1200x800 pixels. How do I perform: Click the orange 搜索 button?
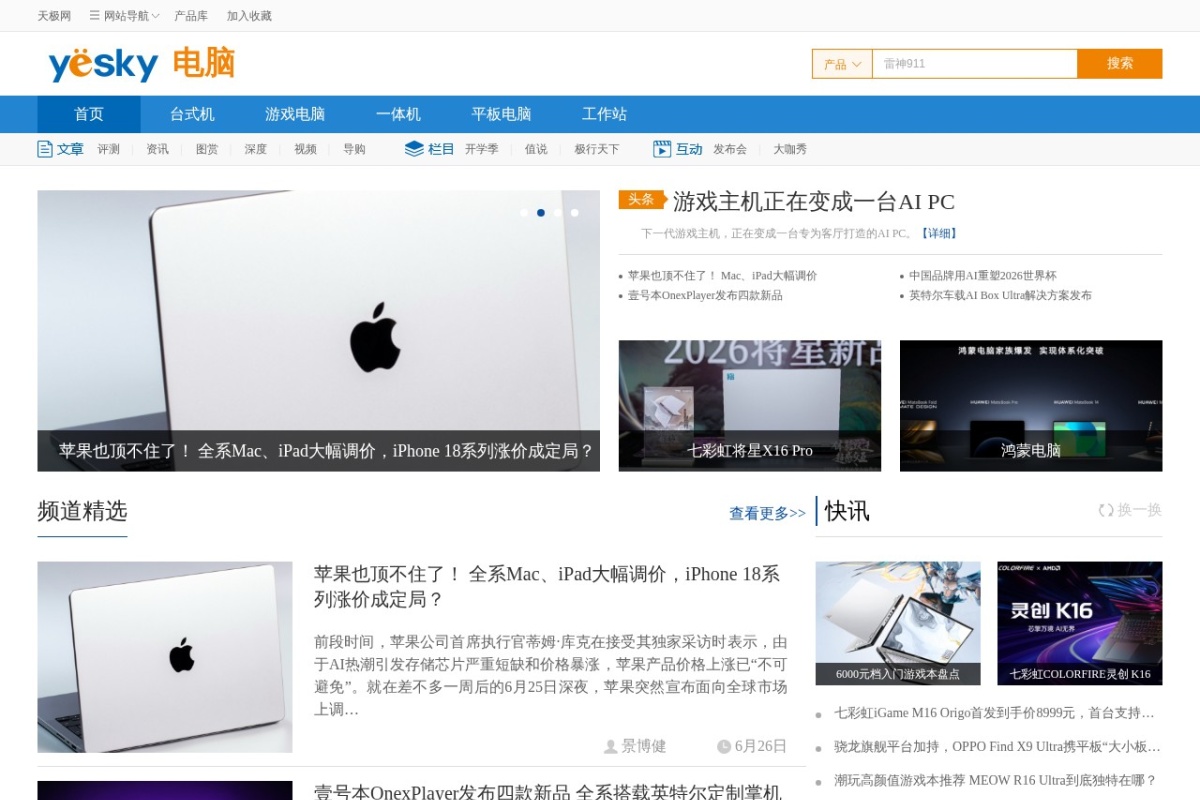click(1120, 64)
